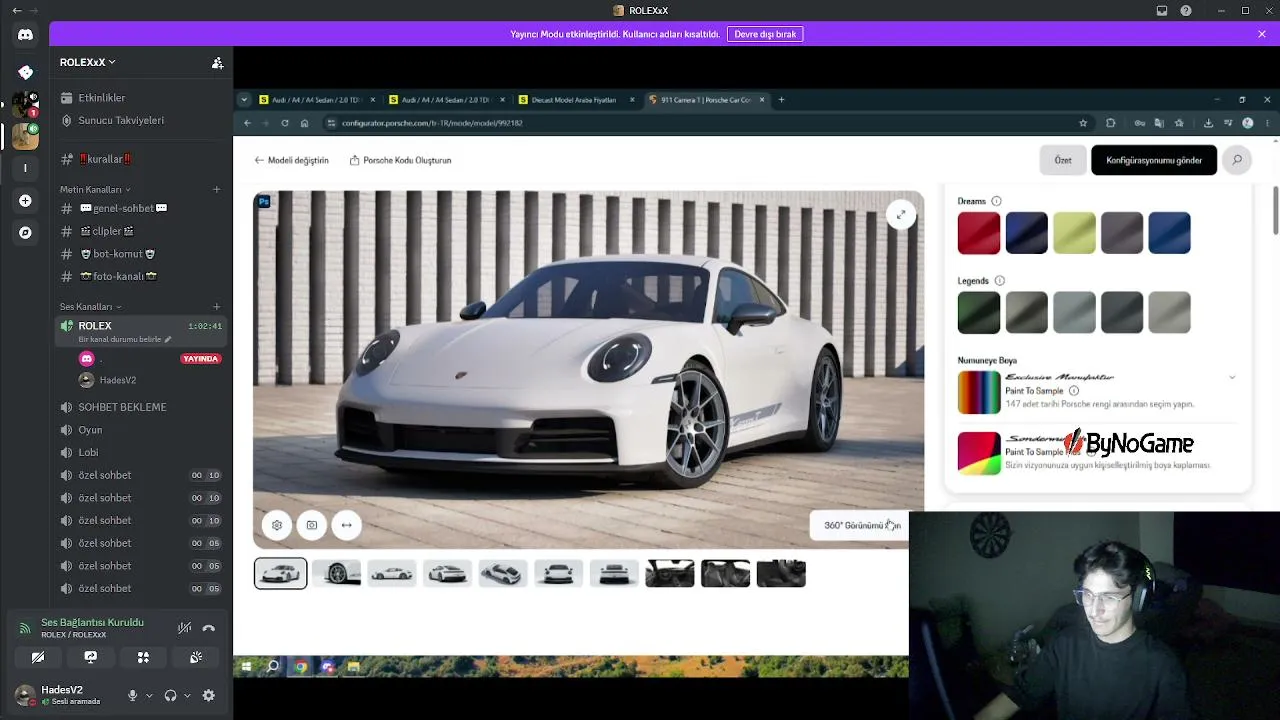Bookmark this page with star icon
The height and width of the screenshot is (720, 1280).
coord(1083,123)
